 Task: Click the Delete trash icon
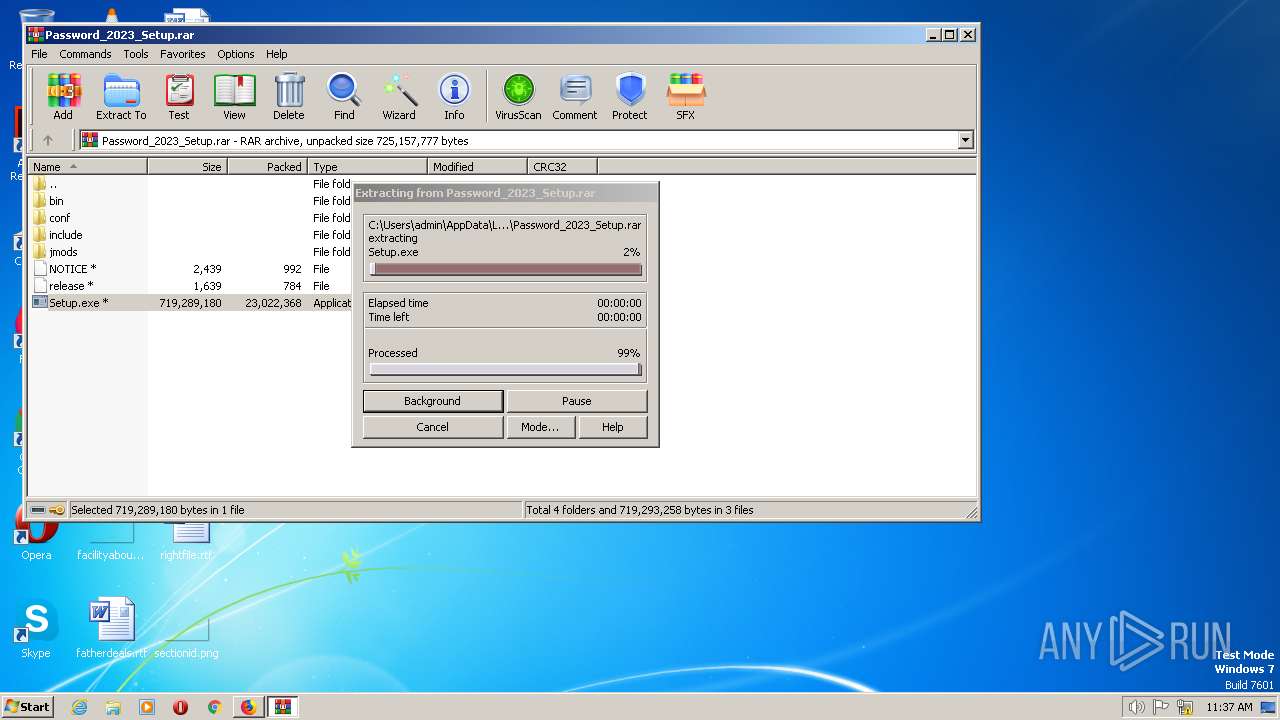click(x=289, y=97)
